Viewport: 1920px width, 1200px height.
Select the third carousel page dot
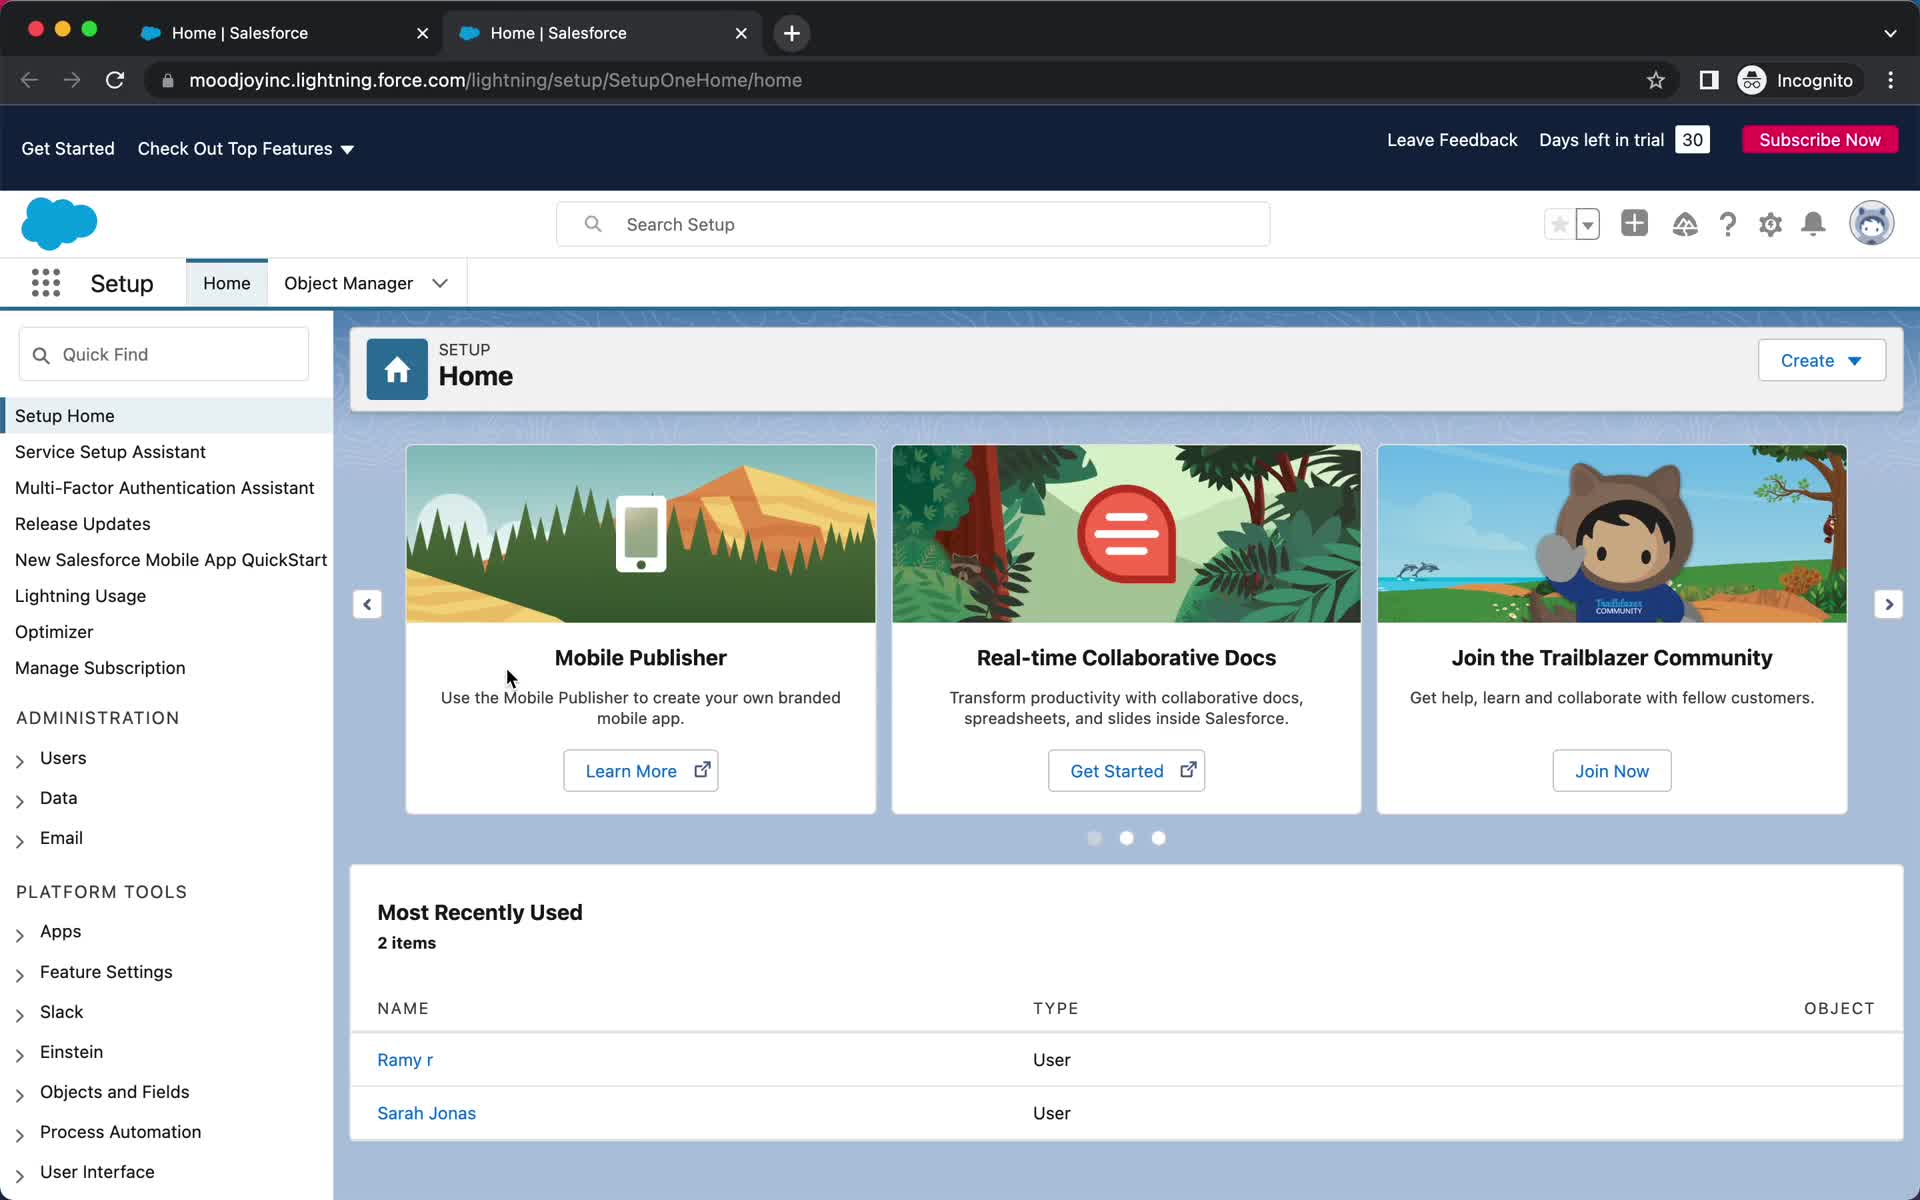tap(1158, 838)
